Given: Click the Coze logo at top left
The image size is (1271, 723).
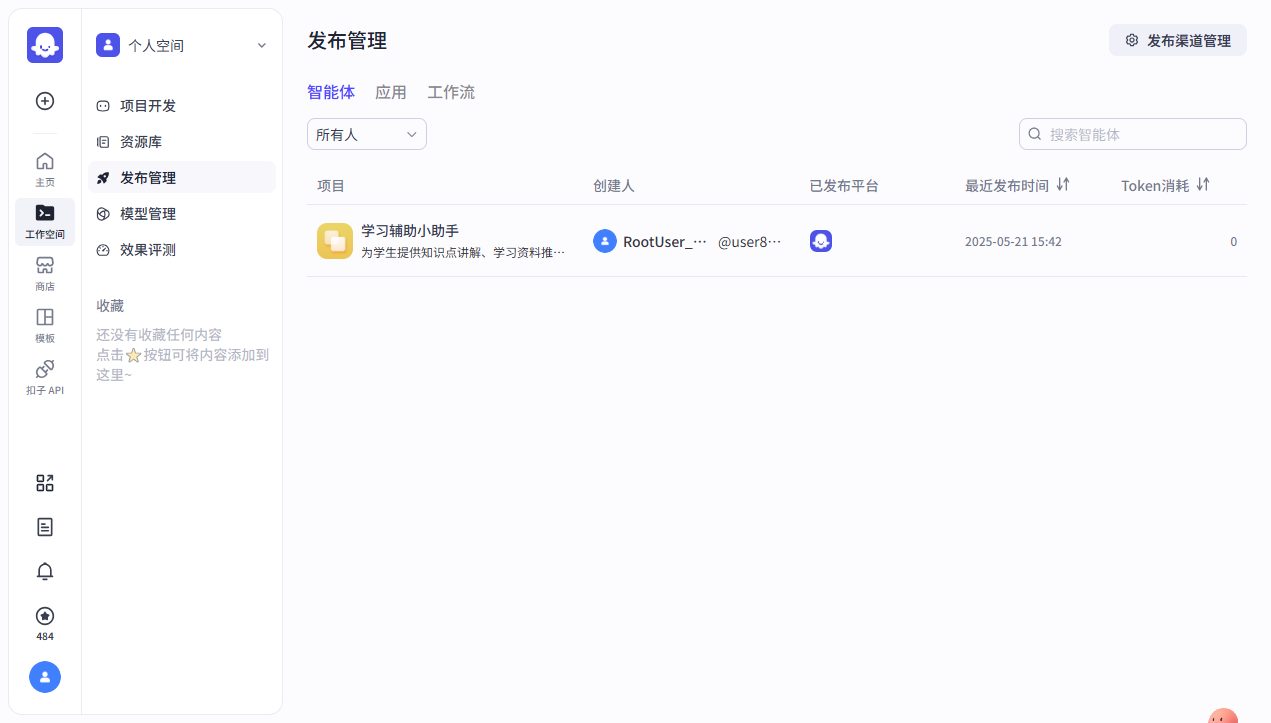Looking at the screenshot, I should 44,45.
